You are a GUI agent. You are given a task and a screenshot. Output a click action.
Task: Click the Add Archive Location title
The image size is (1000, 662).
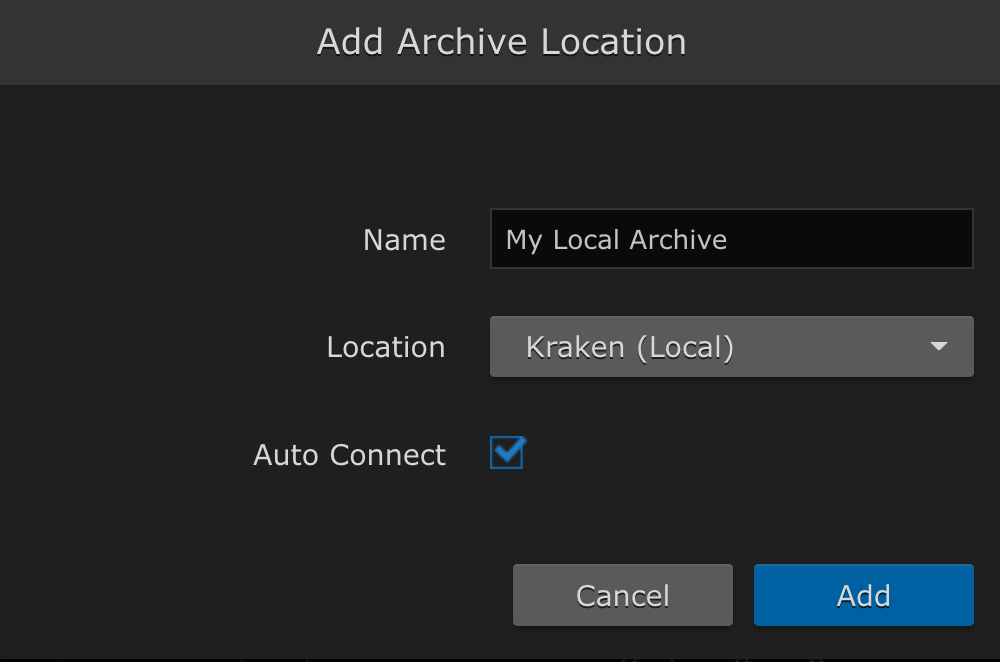[x=501, y=42]
